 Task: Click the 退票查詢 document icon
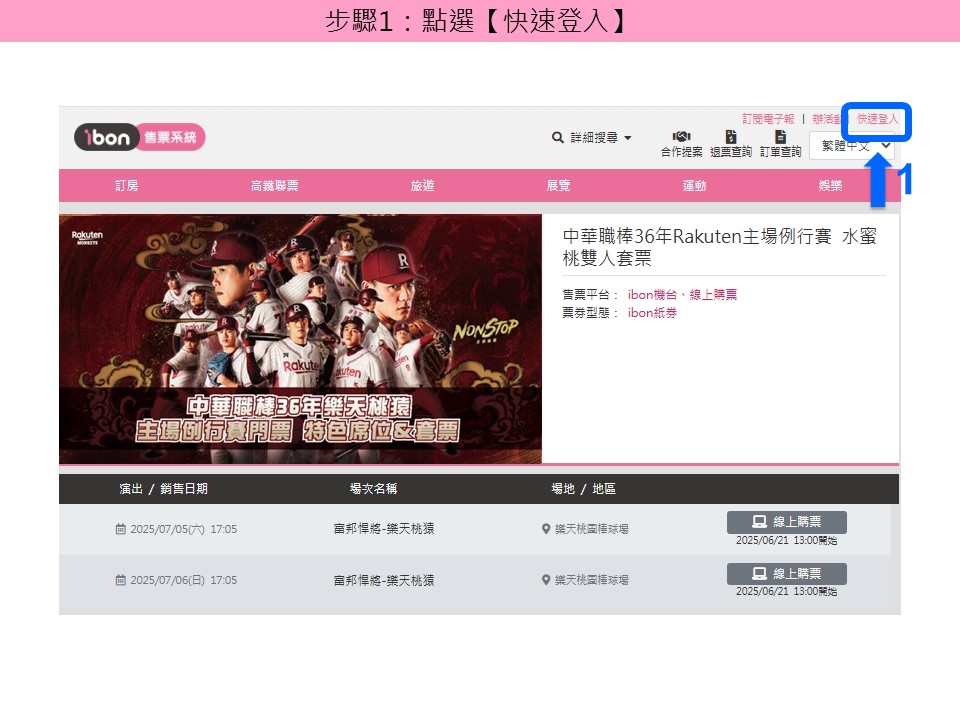tap(730, 137)
